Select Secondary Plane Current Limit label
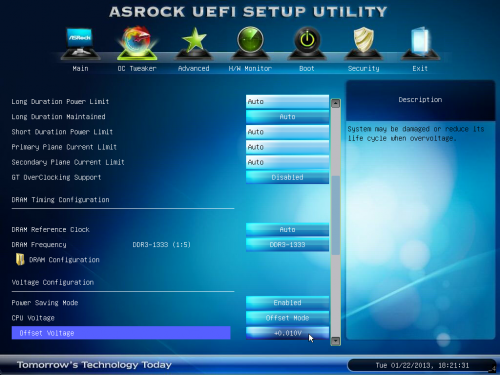The height and width of the screenshot is (375, 500). (x=68, y=162)
